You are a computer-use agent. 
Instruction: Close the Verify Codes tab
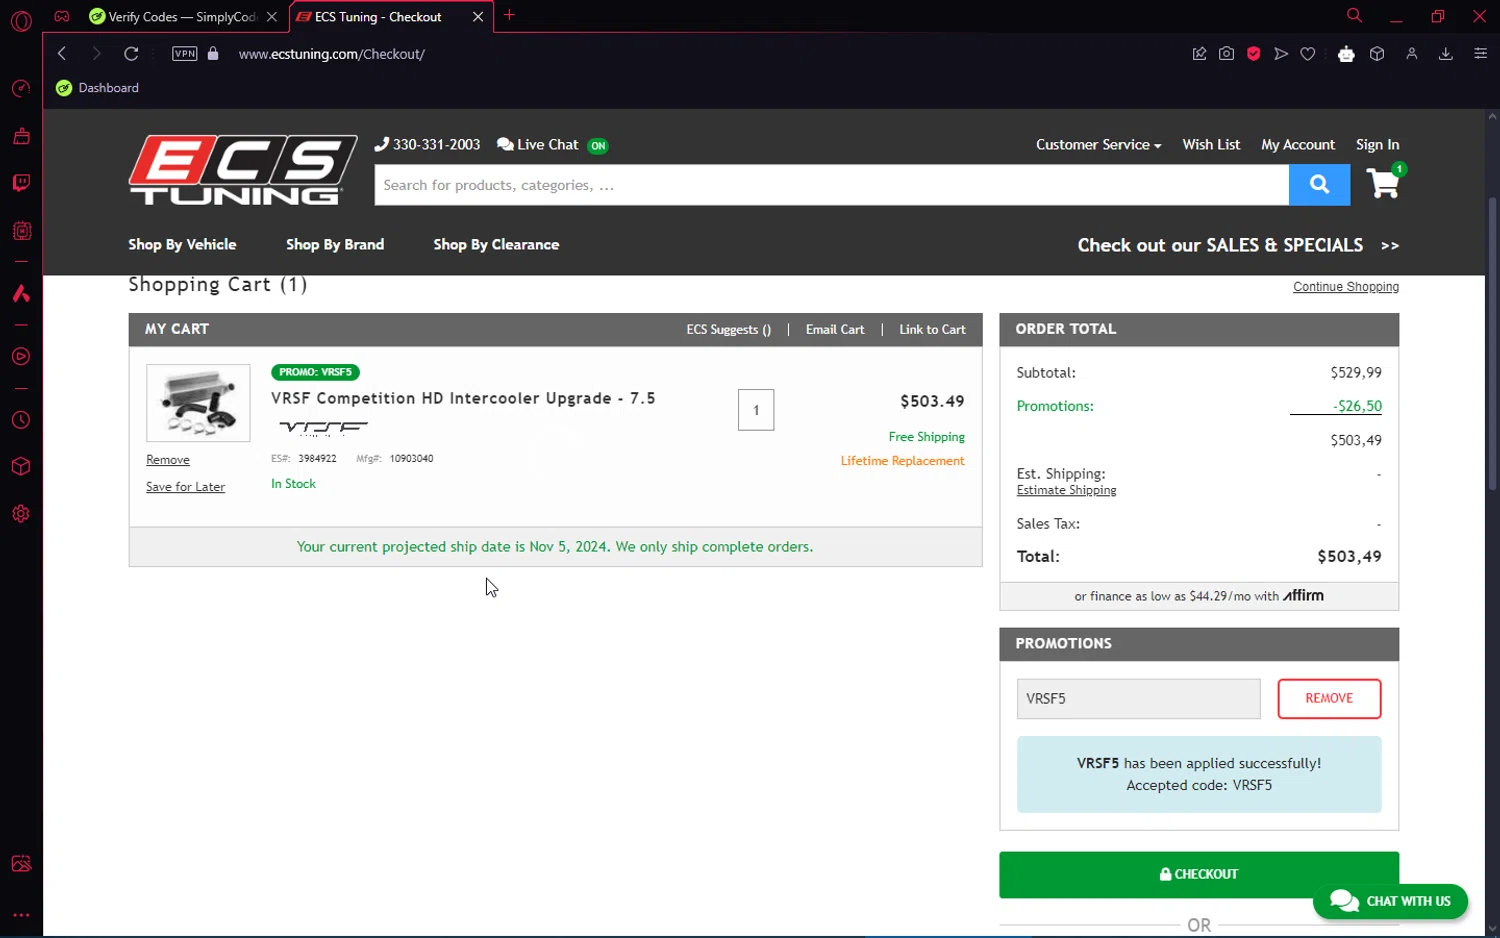(x=271, y=17)
